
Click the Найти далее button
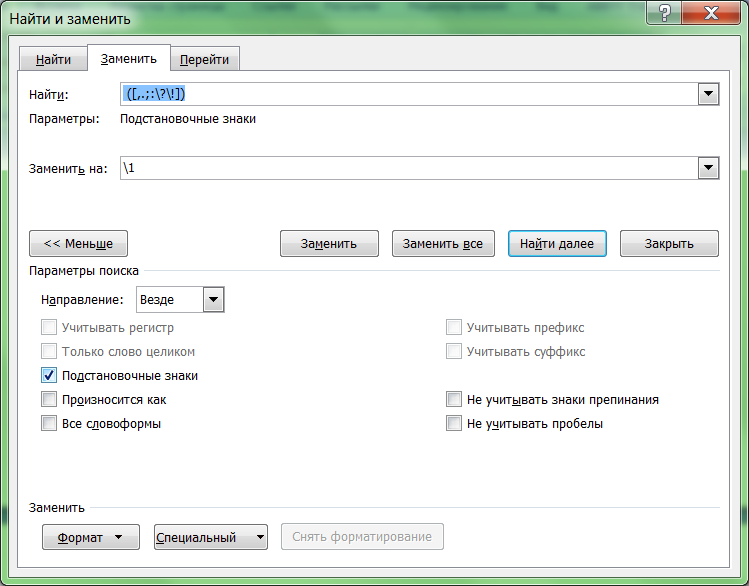[557, 244]
